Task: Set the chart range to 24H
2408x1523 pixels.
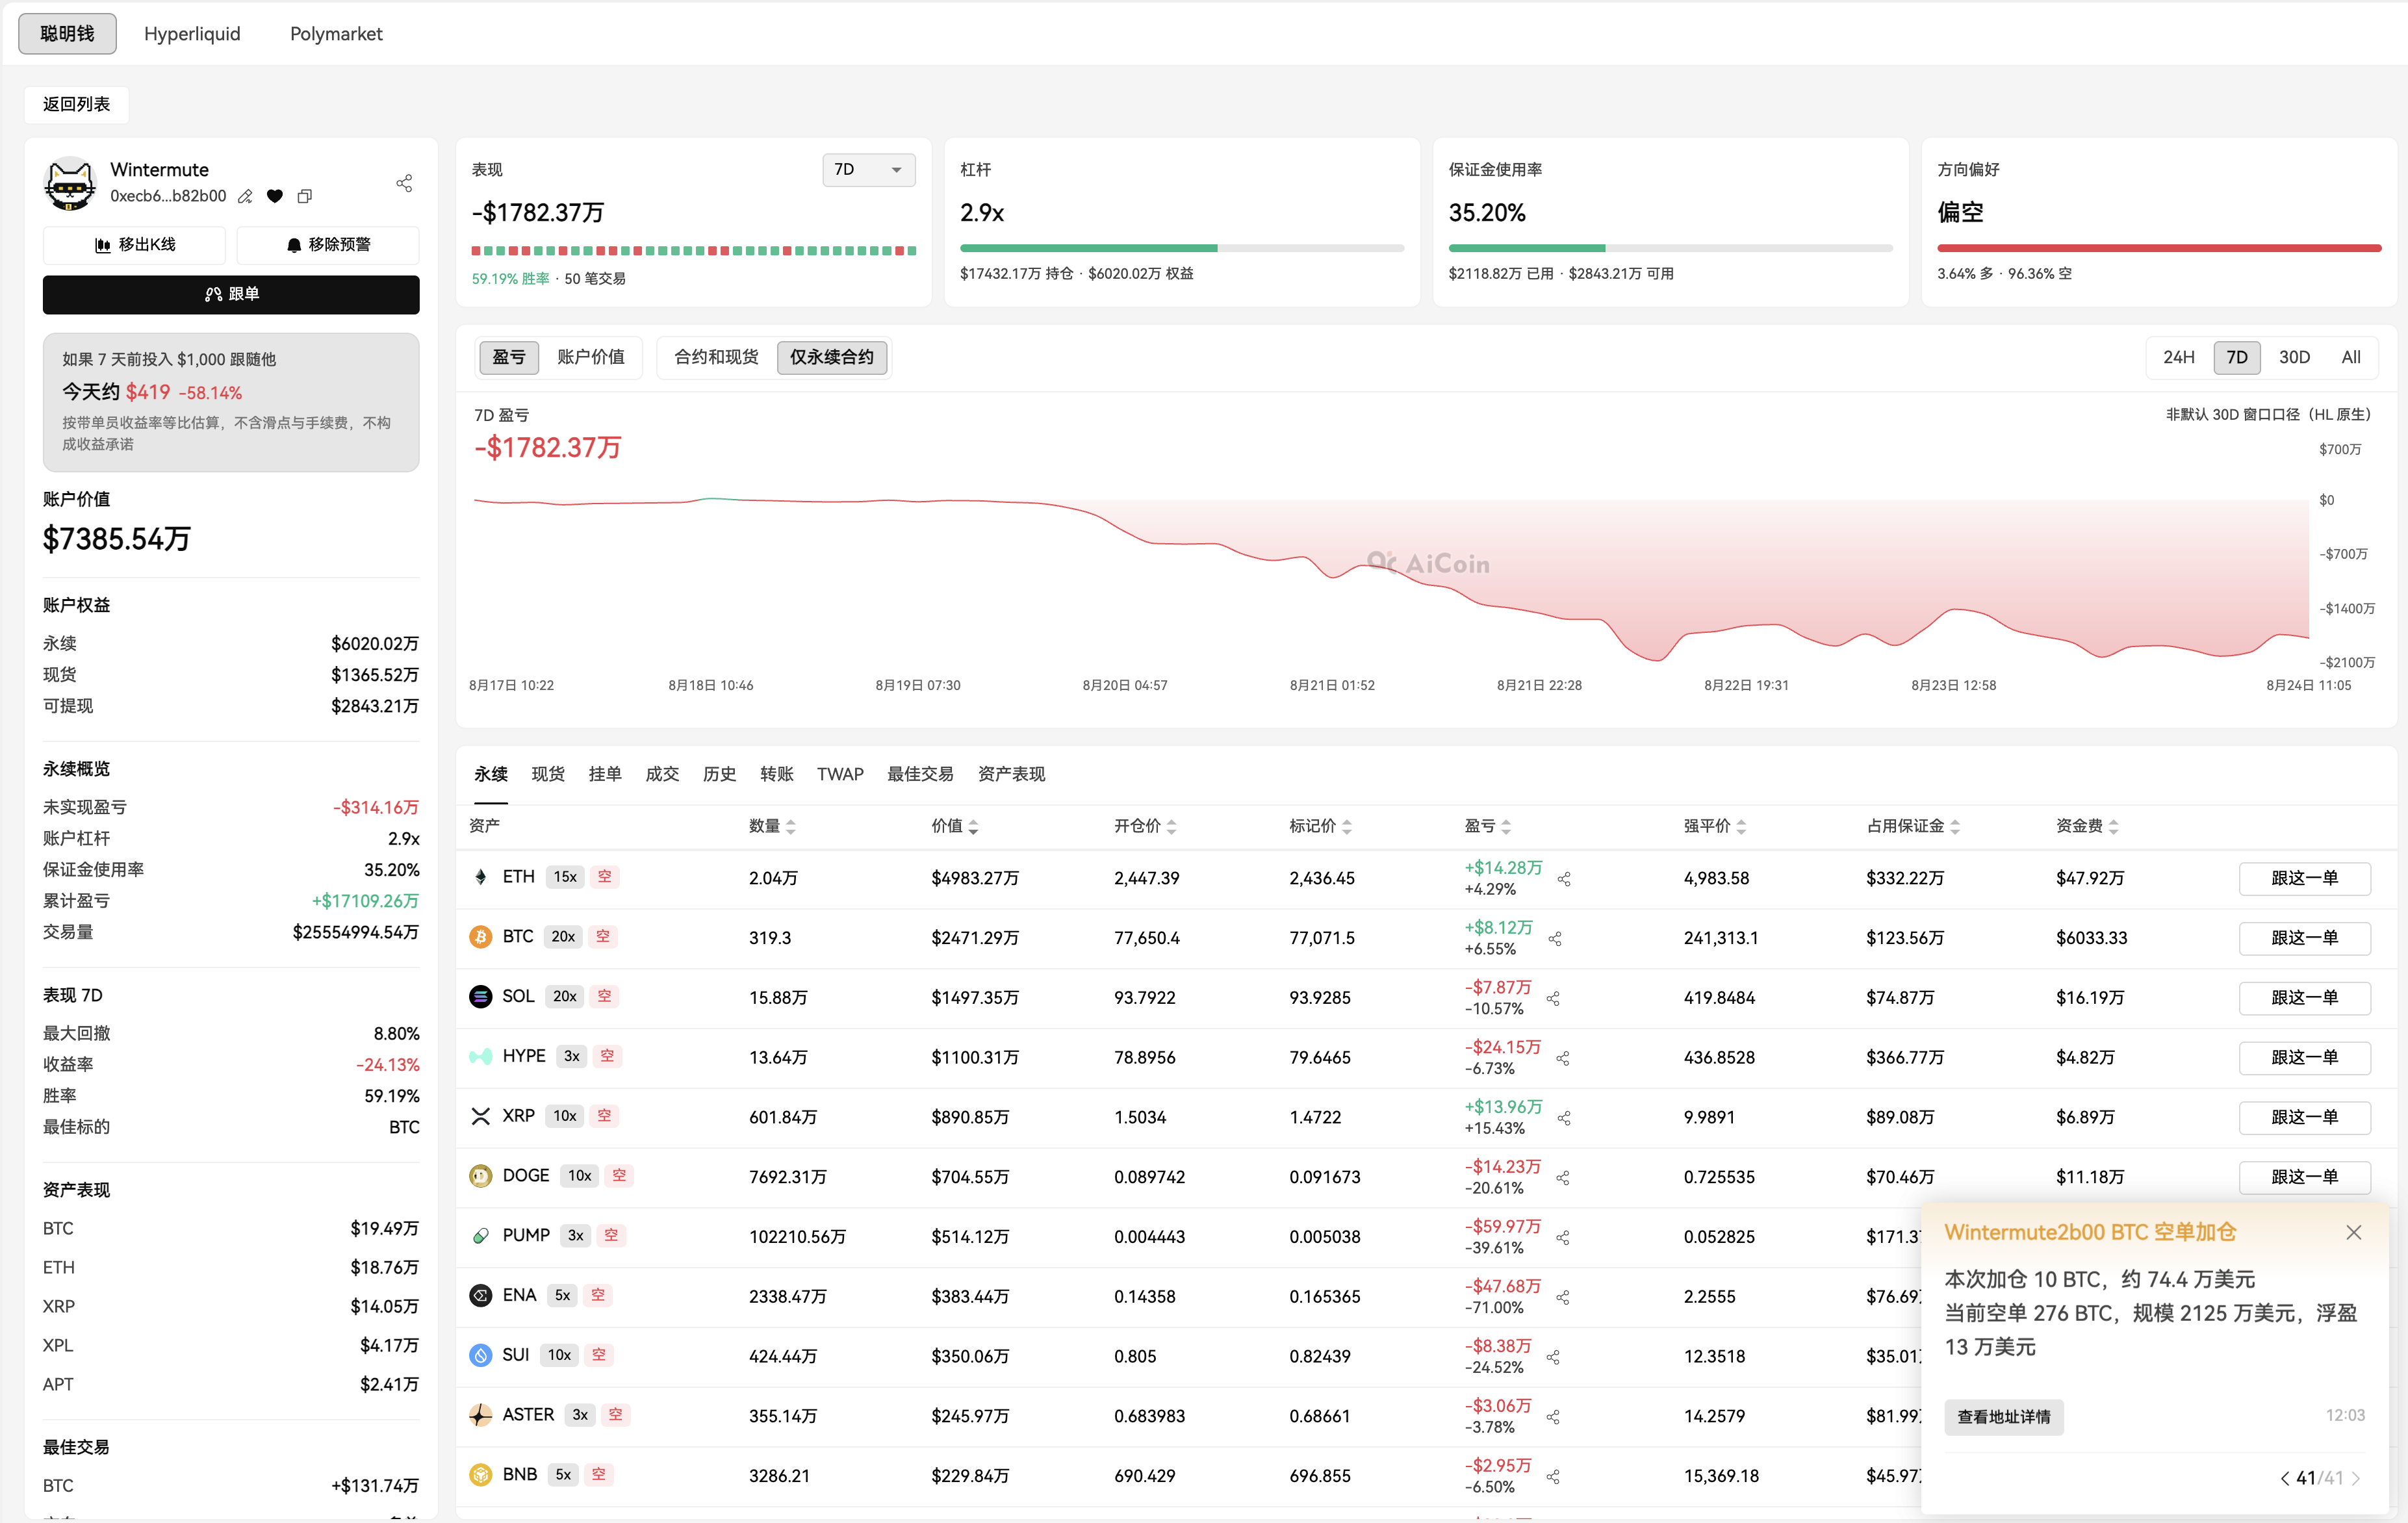Action: pos(2178,357)
